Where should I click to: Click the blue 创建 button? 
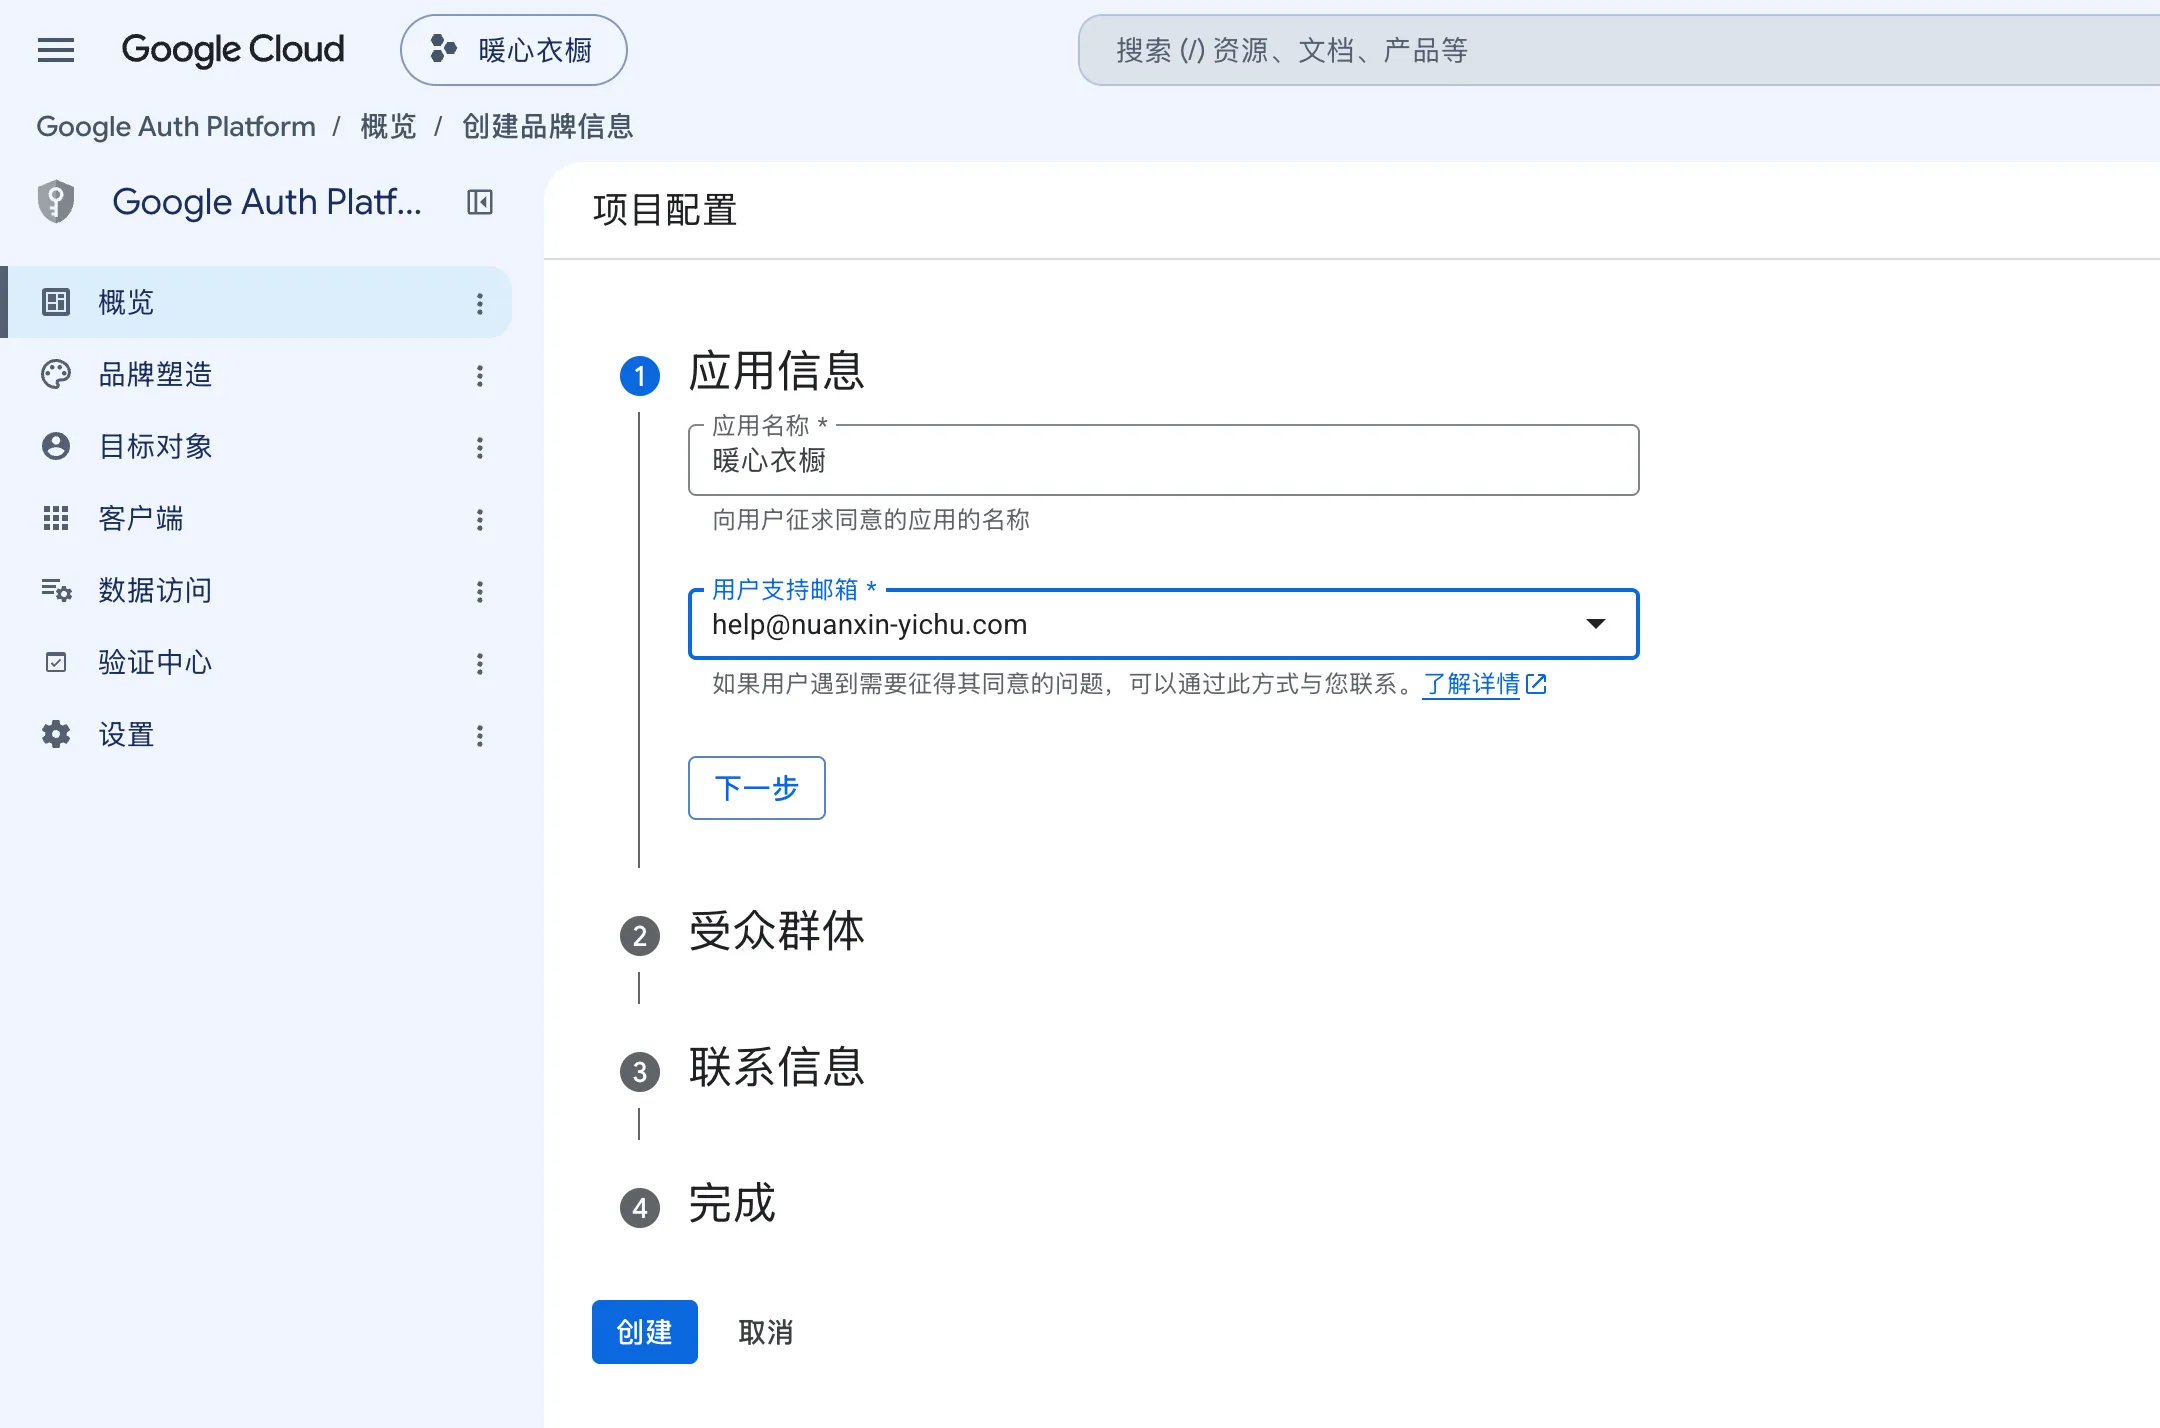(x=645, y=1332)
